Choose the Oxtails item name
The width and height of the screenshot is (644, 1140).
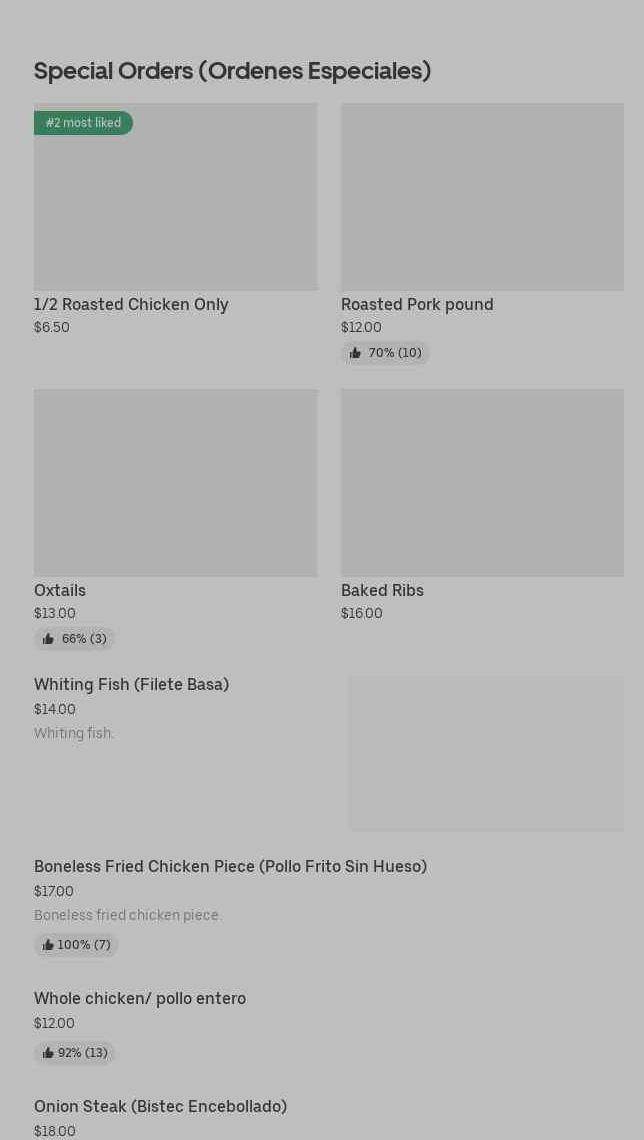(60, 590)
